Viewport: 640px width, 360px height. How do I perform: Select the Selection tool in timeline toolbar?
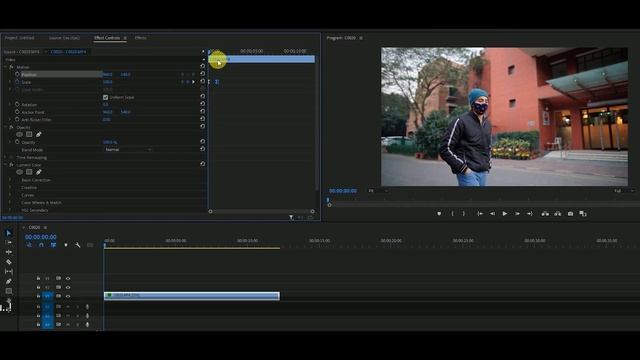9,233
